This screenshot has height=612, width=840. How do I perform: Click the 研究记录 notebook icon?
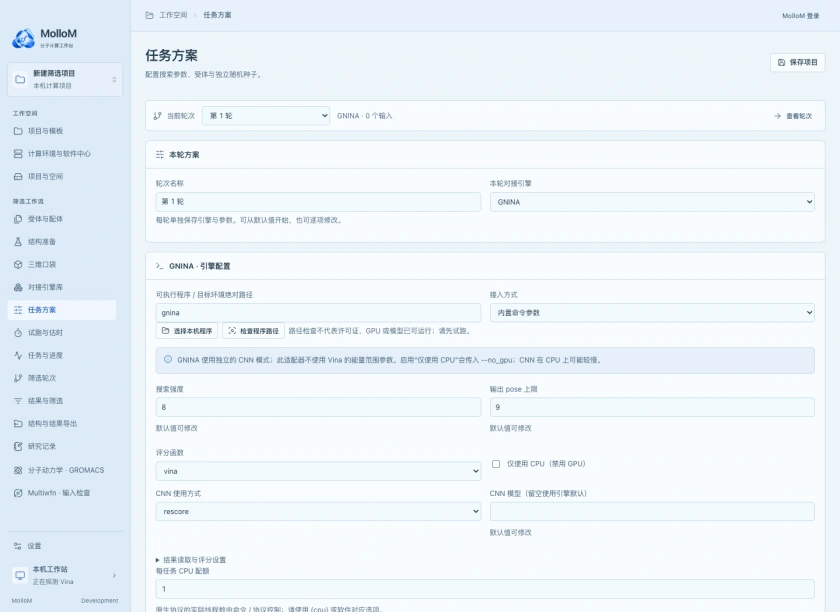(18, 446)
